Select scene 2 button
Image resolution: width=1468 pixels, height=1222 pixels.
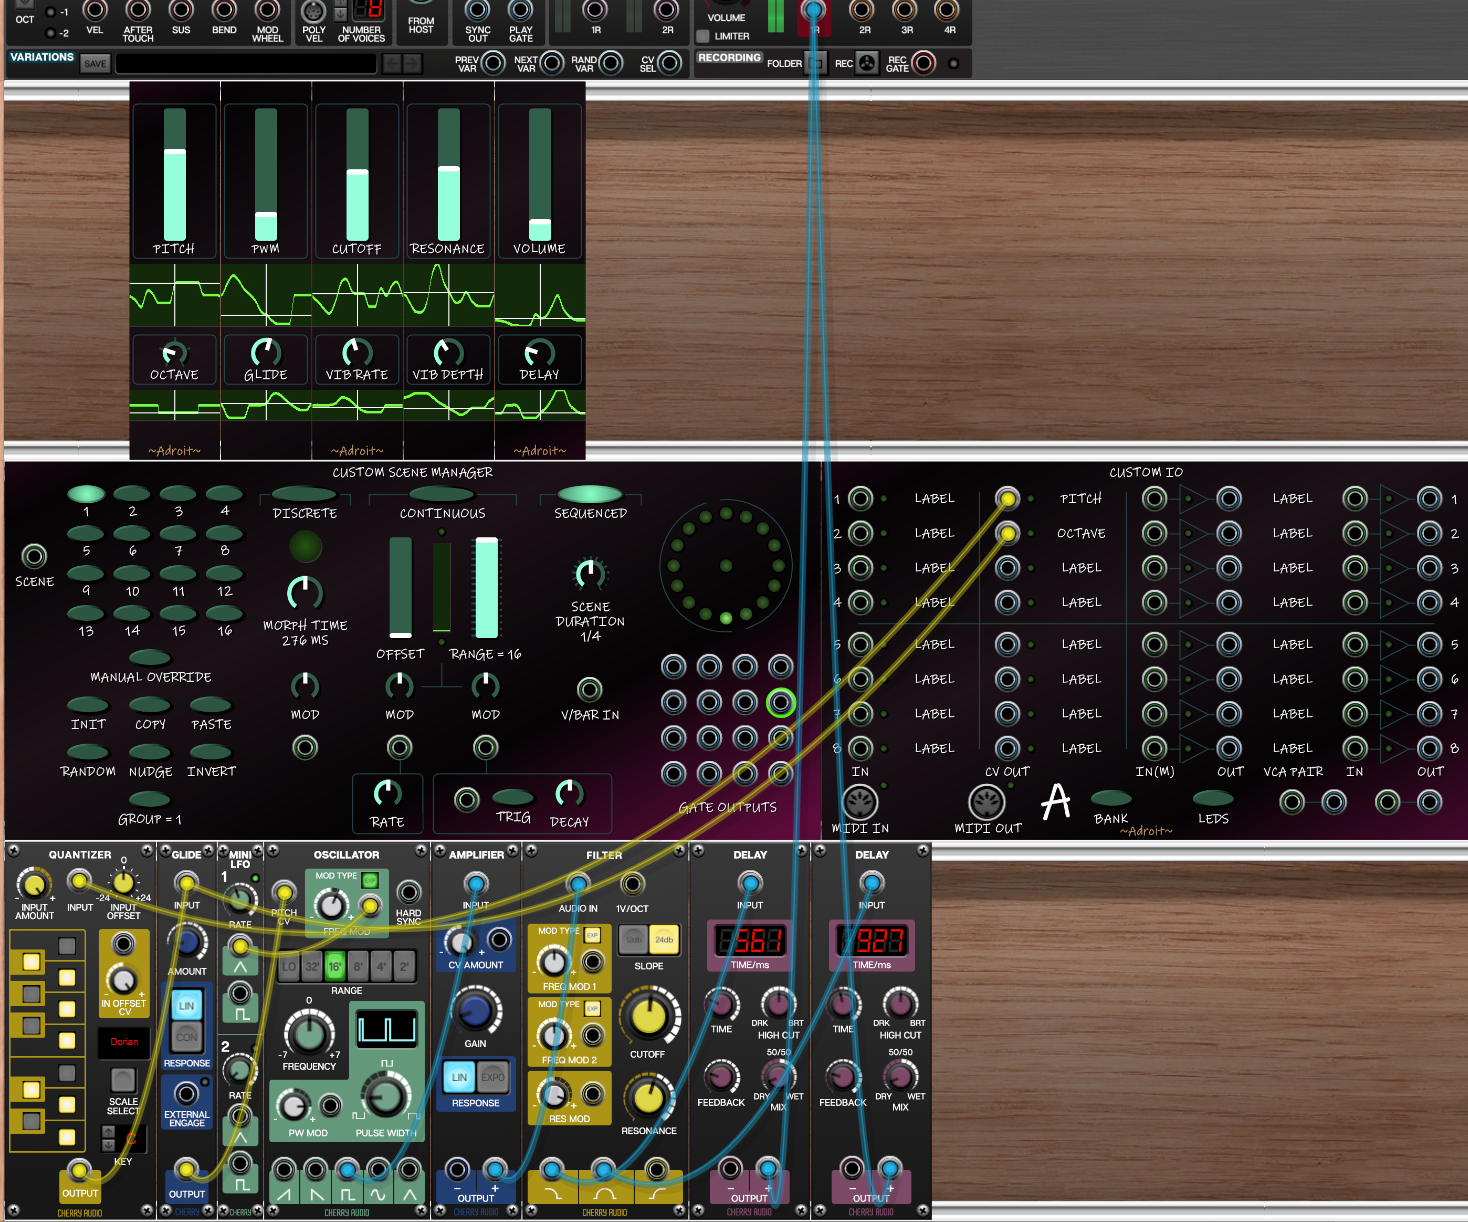132,493
